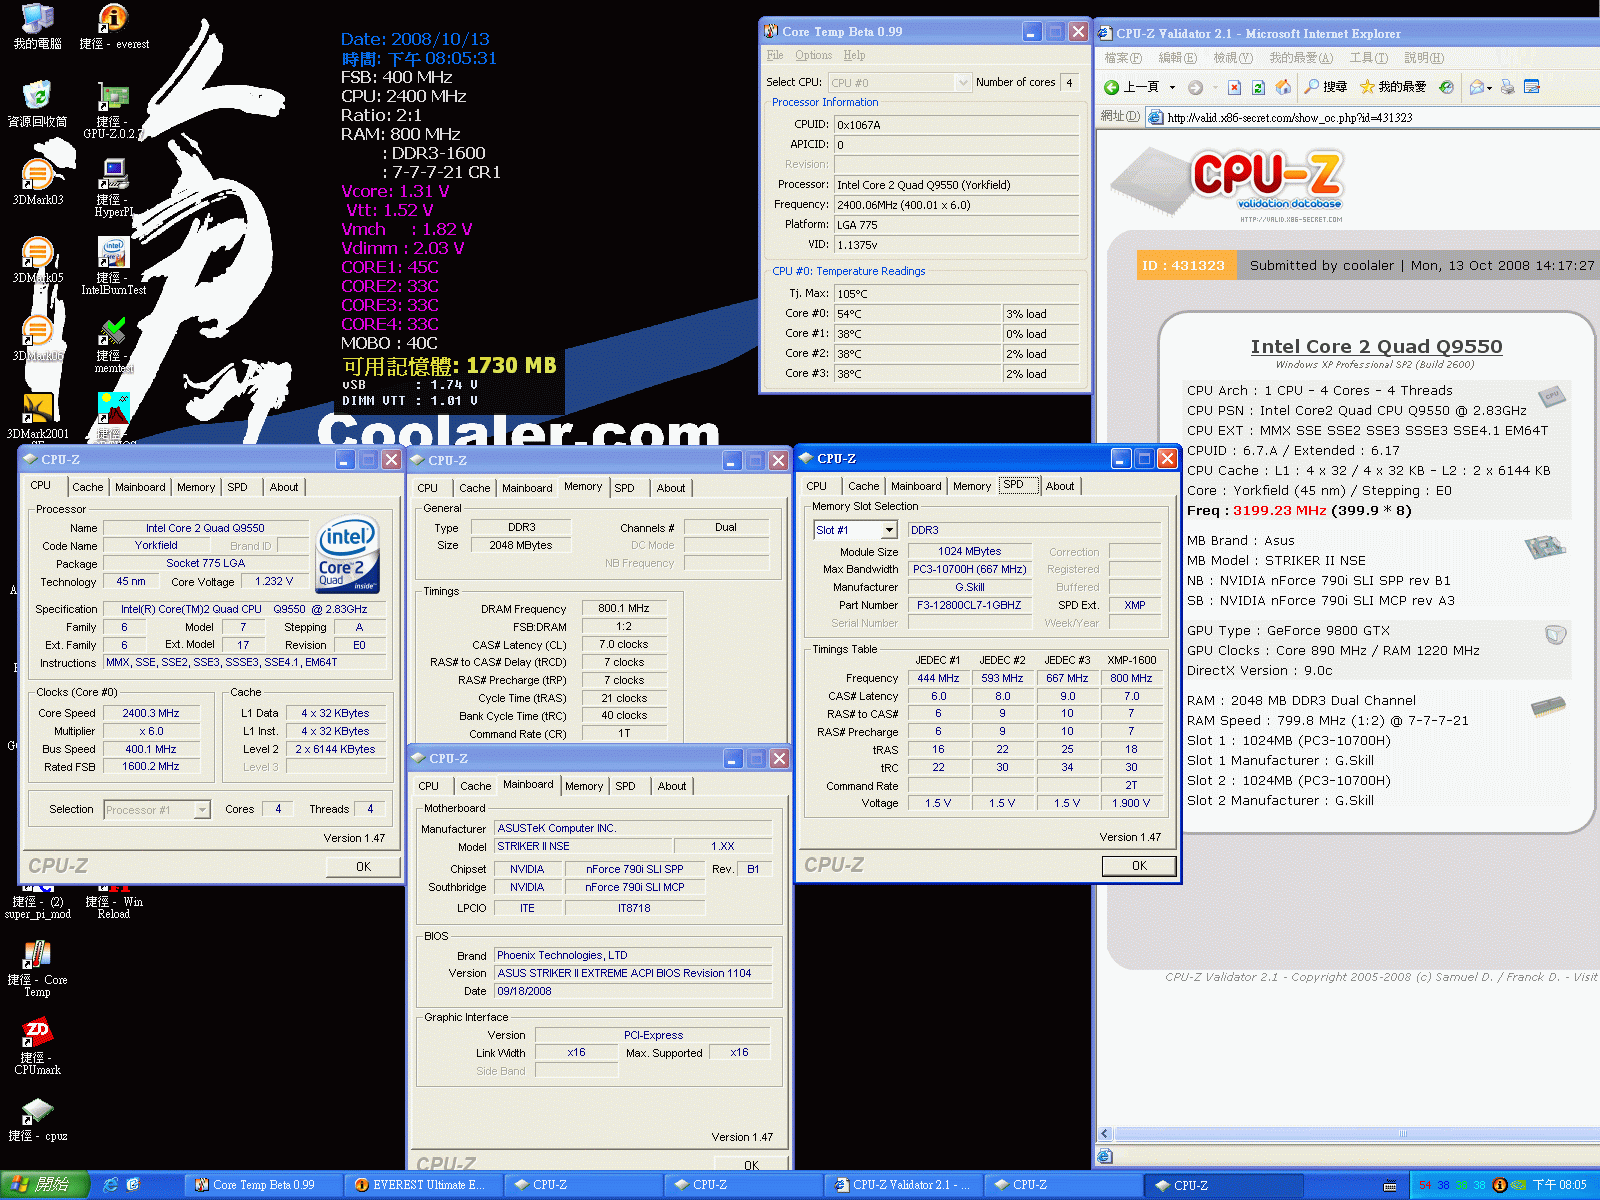Click Internet Explorer quick launch icon

point(110,1185)
